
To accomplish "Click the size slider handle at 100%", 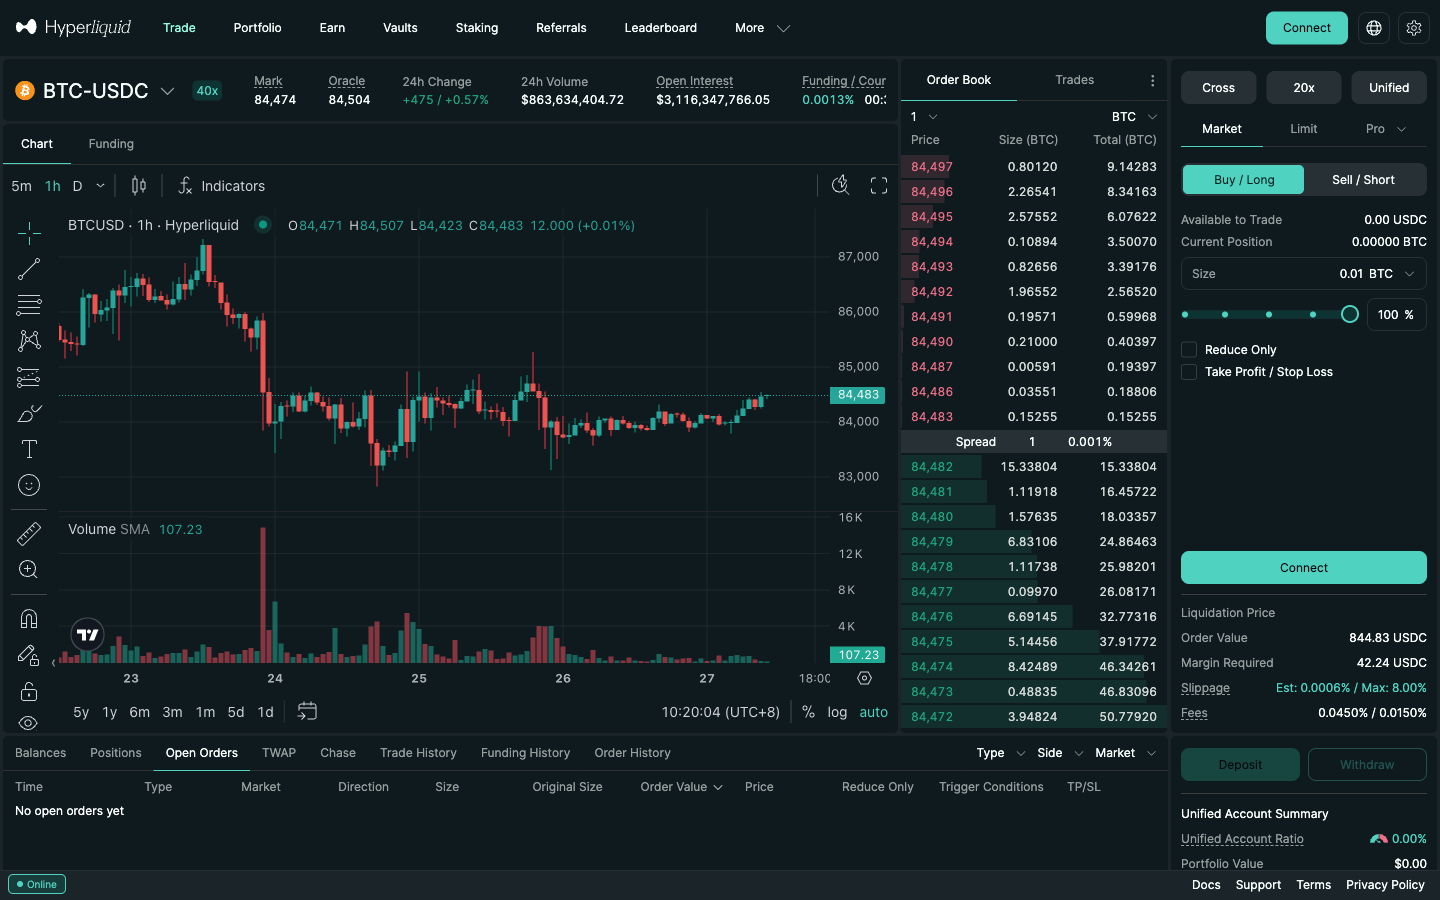I will 1349,314.
